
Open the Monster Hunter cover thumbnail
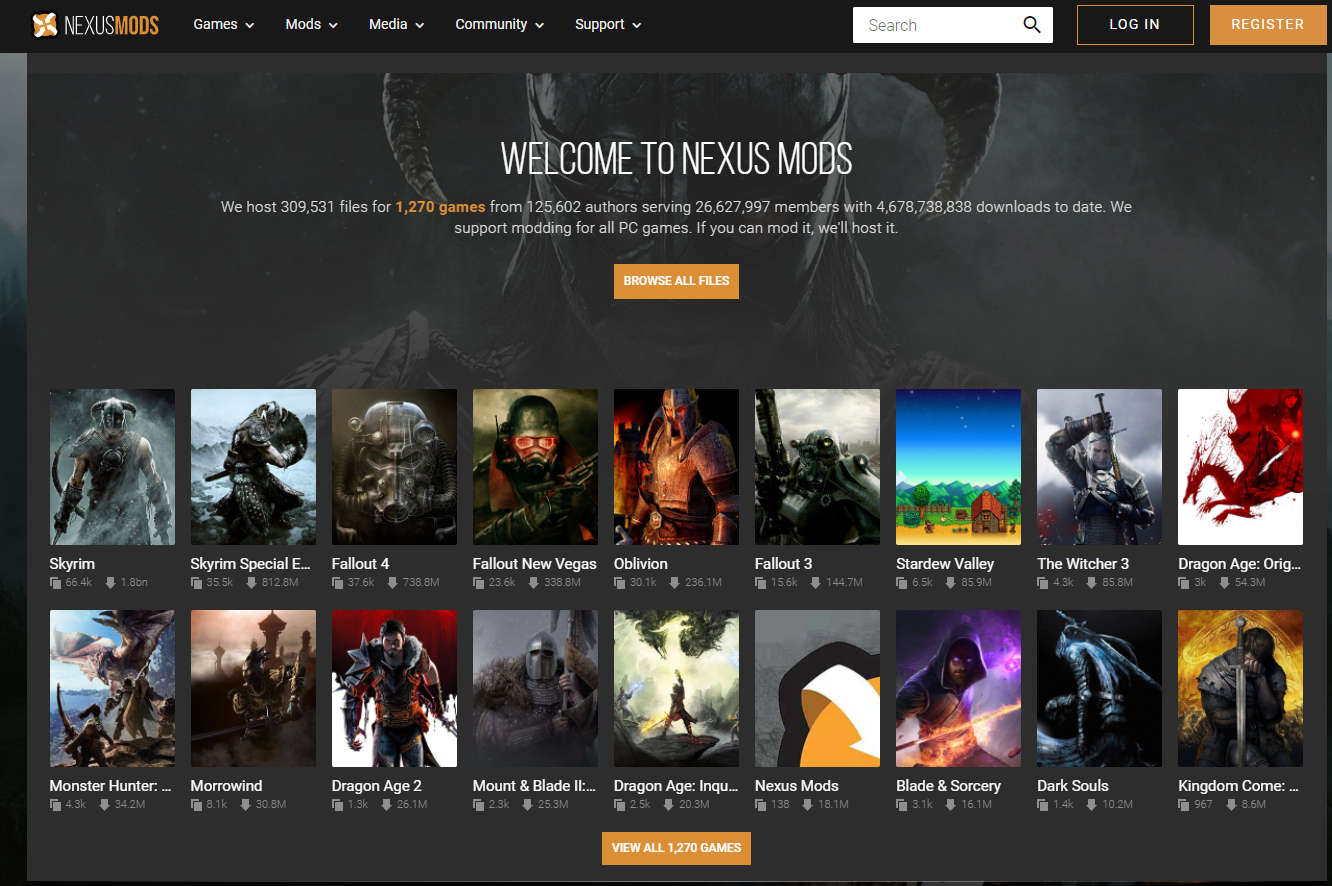(112, 689)
